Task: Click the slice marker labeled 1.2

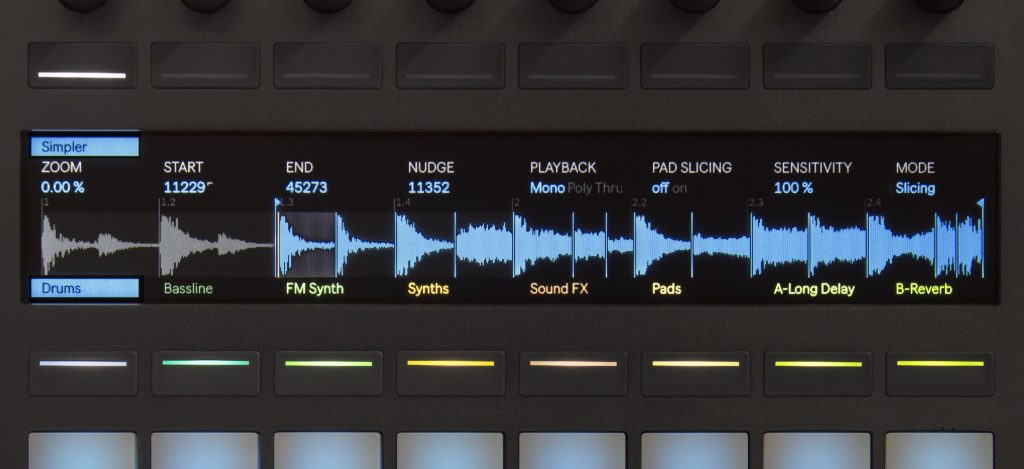Action: tap(168, 203)
